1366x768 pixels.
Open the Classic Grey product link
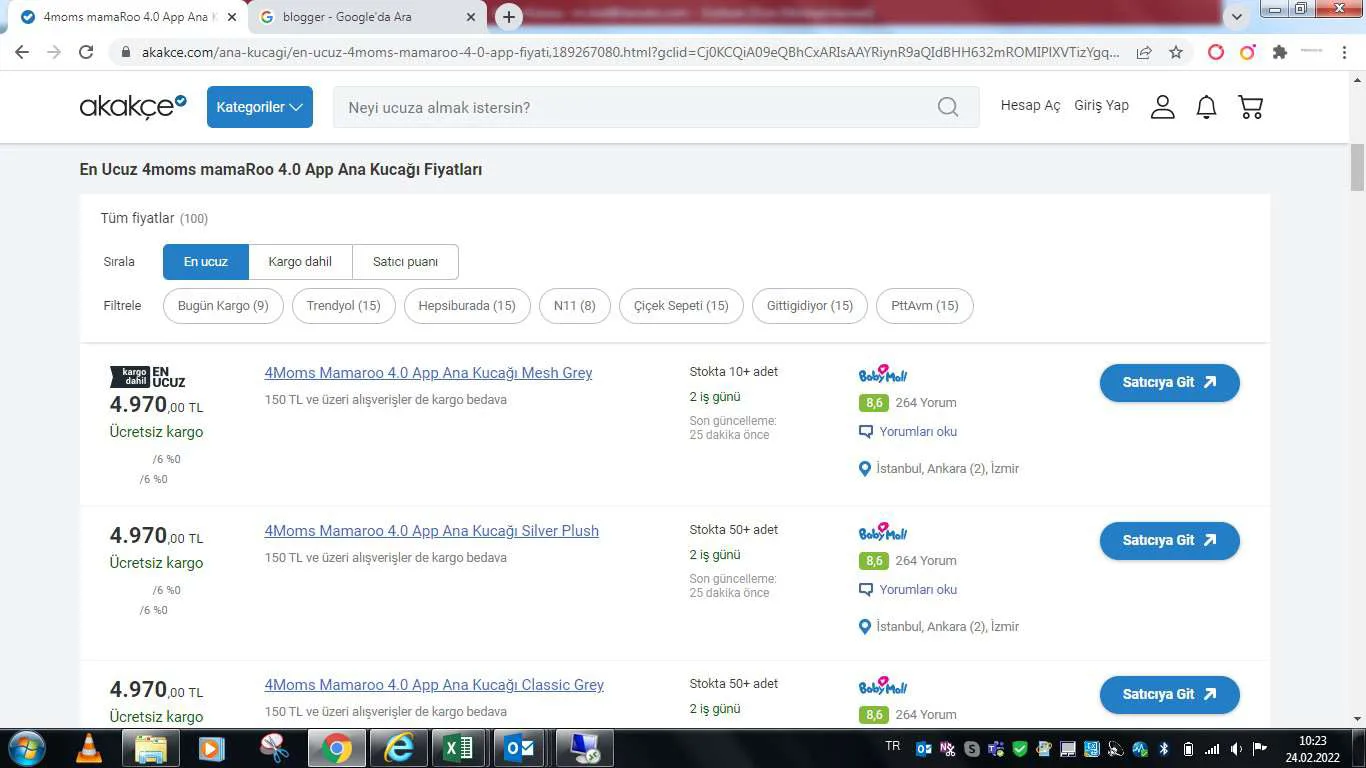coord(434,685)
